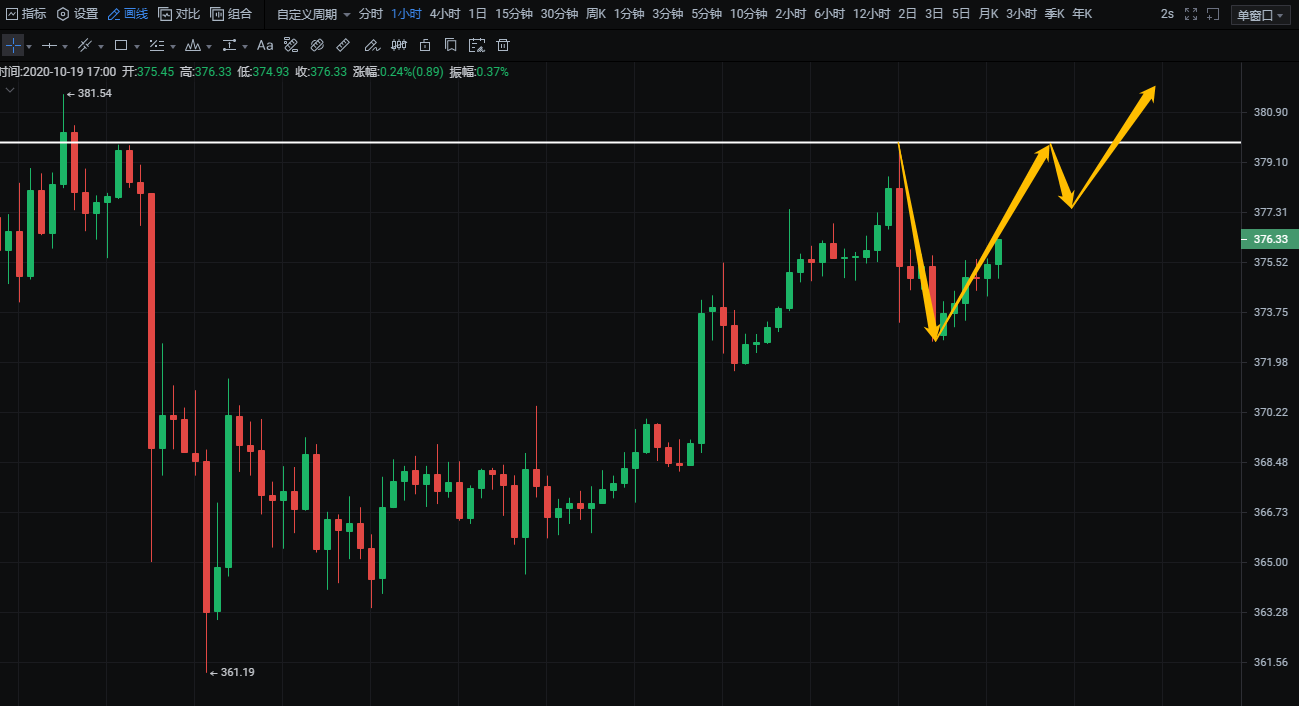Screen dimensions: 1299x706
Task: Click the 376.33 current price label
Action: [x=1269, y=239]
